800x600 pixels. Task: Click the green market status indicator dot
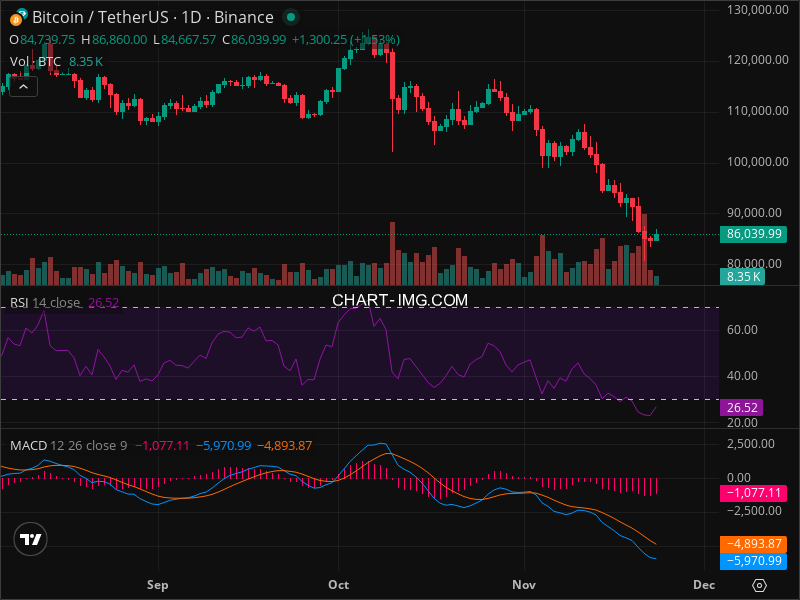(290, 17)
